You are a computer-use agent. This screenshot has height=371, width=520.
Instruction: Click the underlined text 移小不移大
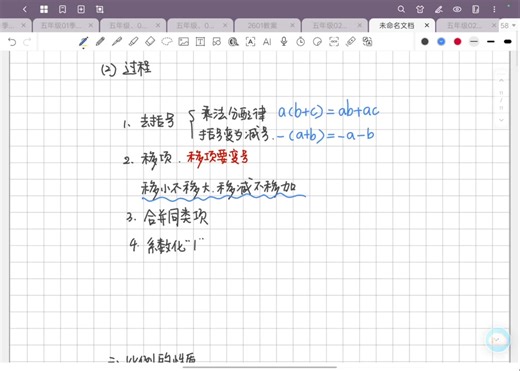(x=177, y=189)
